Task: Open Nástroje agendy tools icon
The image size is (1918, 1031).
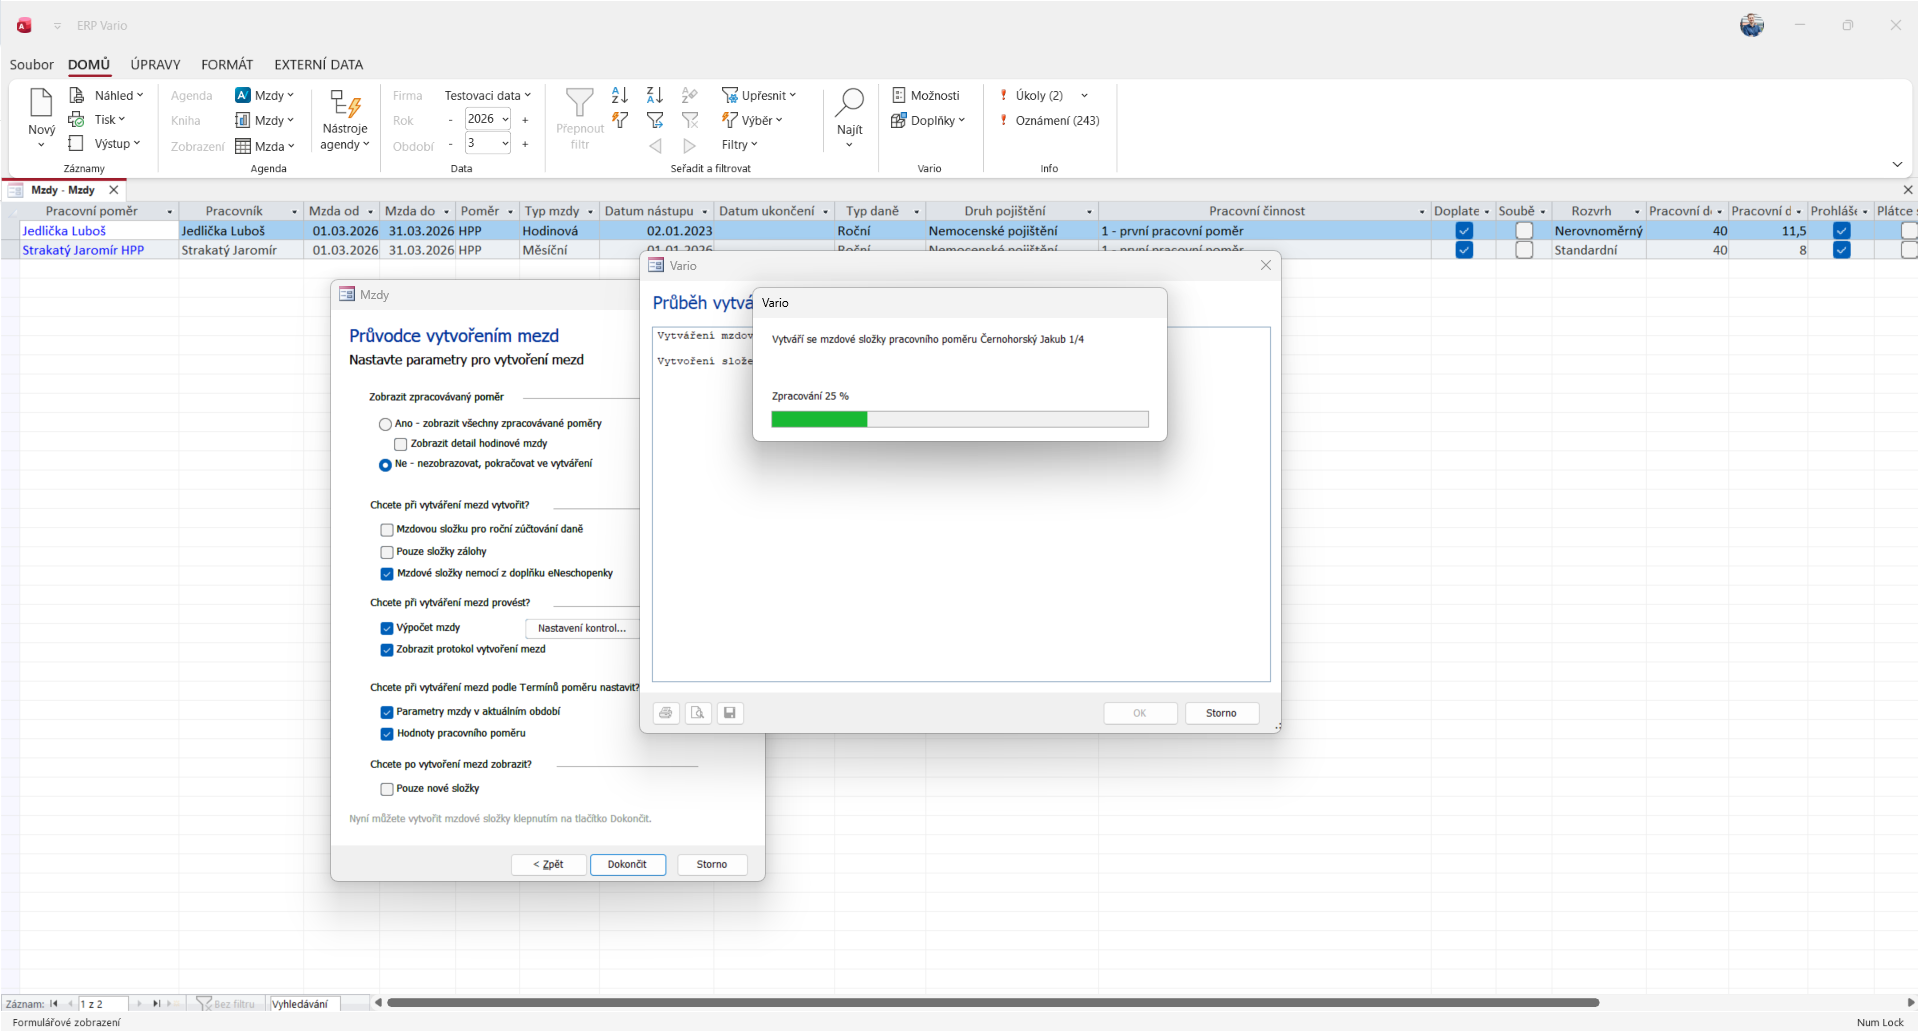Action: pos(345,104)
